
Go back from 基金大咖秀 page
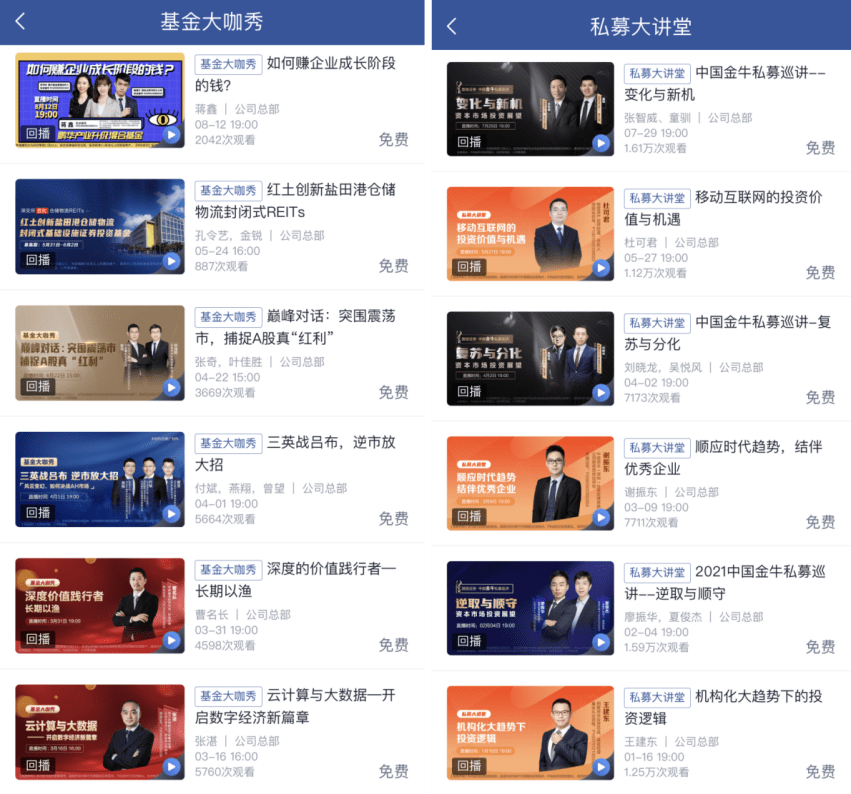[20, 22]
